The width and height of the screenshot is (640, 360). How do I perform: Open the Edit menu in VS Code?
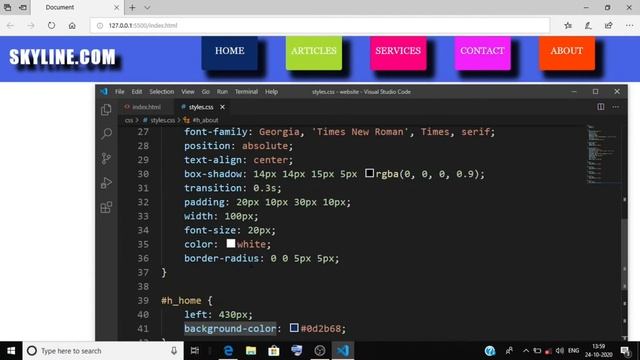click(137, 92)
